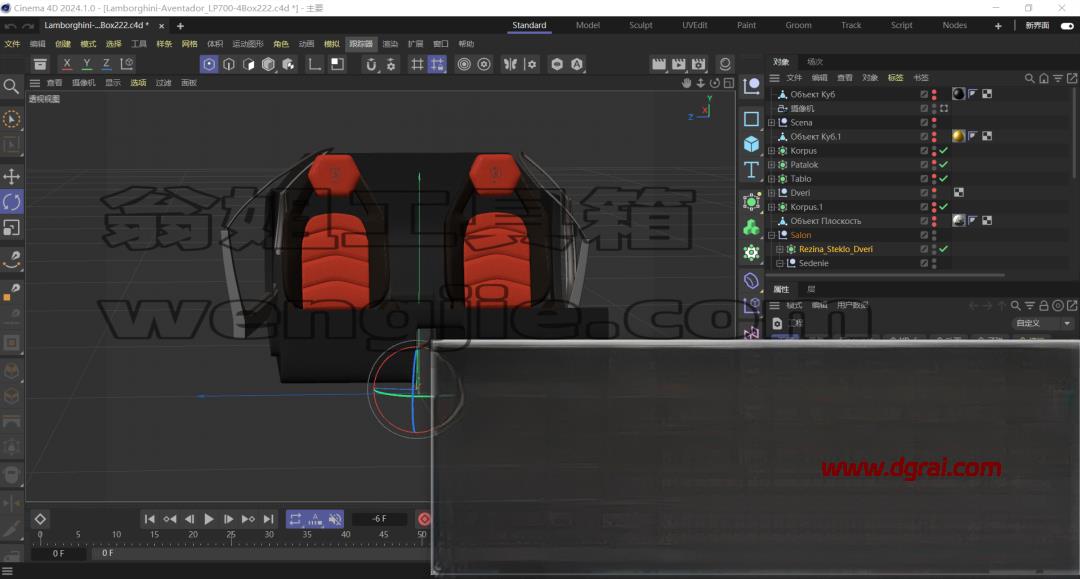1080x579 pixels.
Task: Select the Move tool in left toolbar
Action: 12,176
